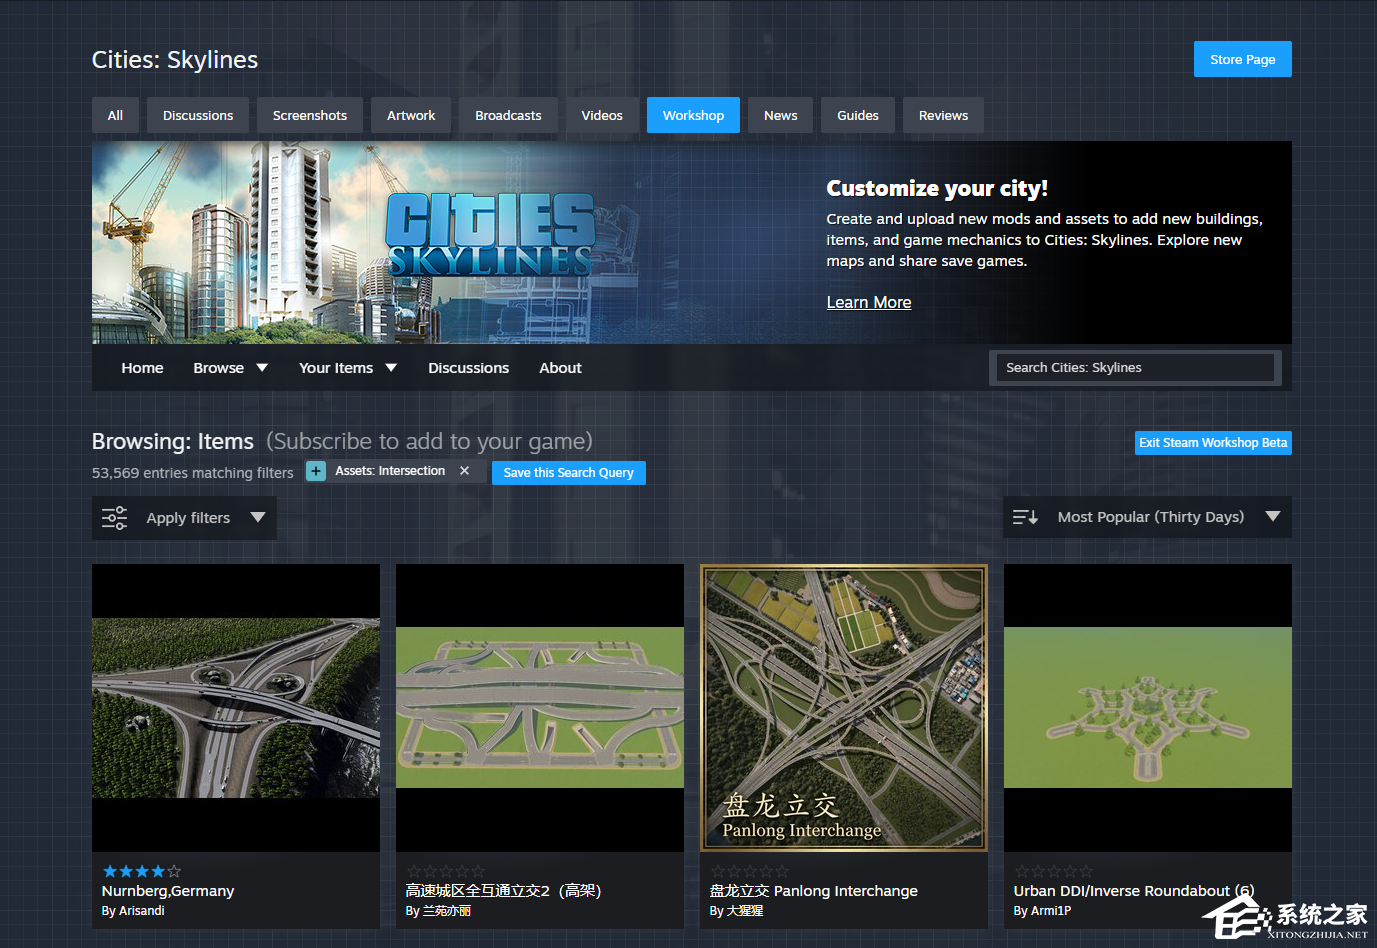Open author 兰苑亦丽's profile
The height and width of the screenshot is (948, 1377).
pyautogui.click(x=447, y=911)
